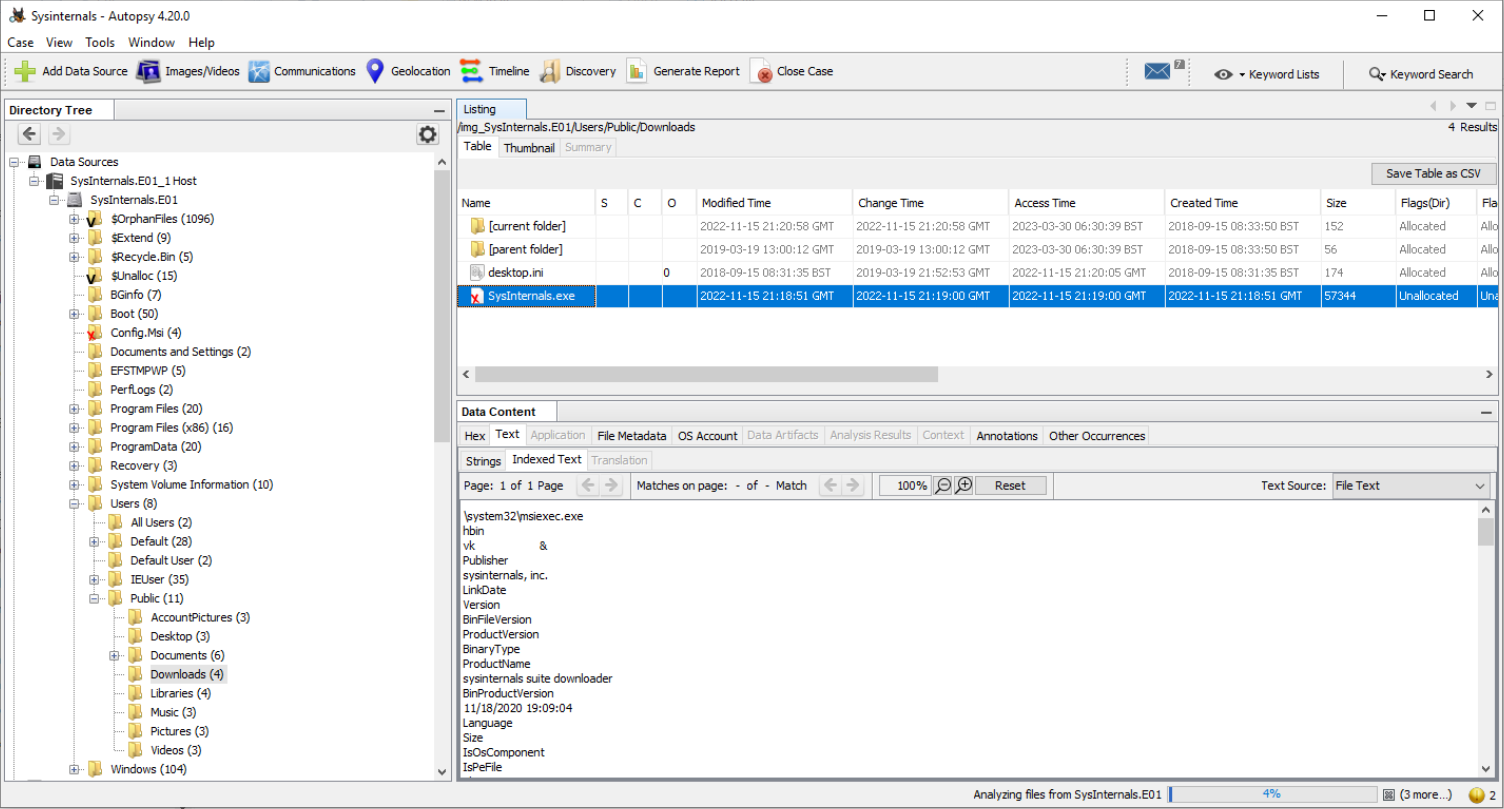Open the View menu
Viewport: 1504px width, 809px height.
59,42
